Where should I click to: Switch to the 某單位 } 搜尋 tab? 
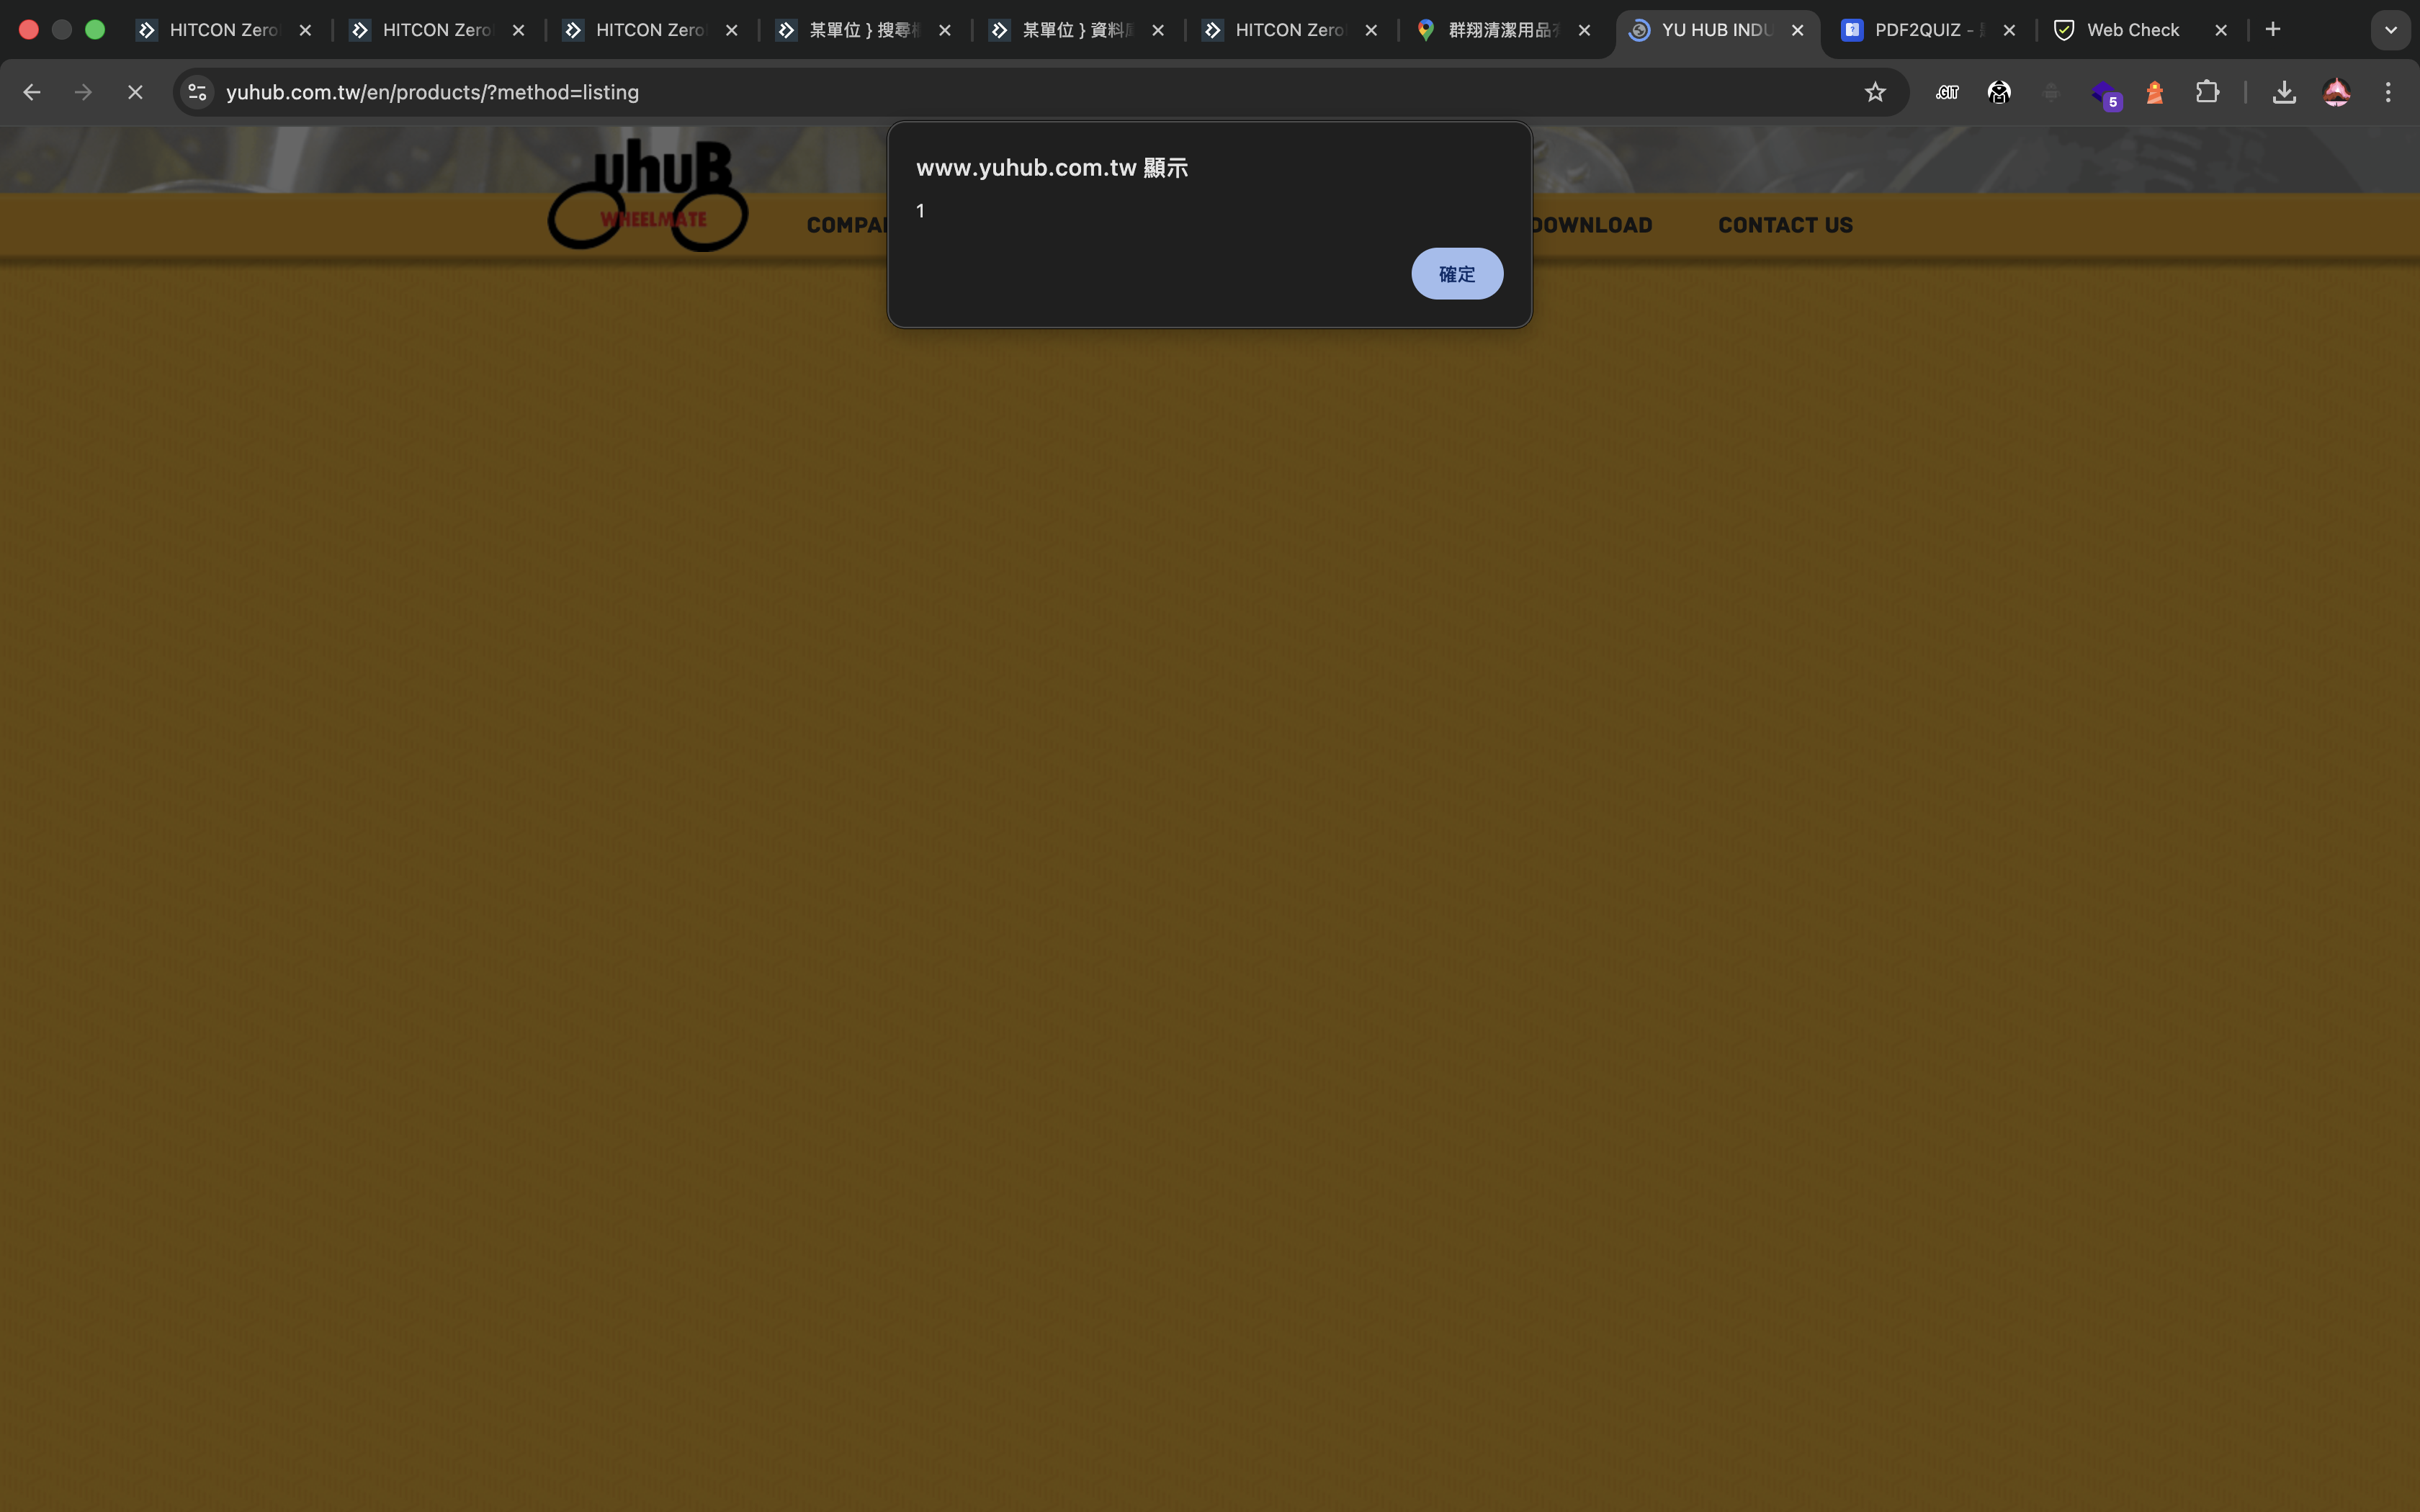(x=862, y=30)
